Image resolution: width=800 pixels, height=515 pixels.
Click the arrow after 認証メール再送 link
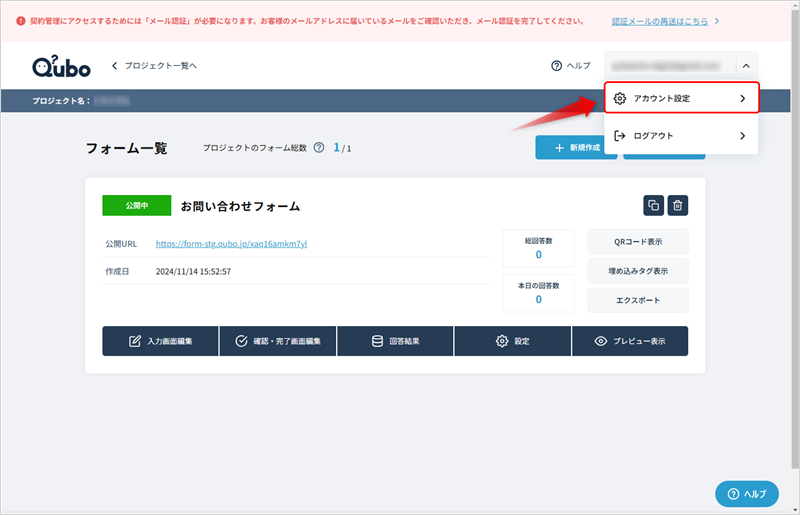(717, 21)
